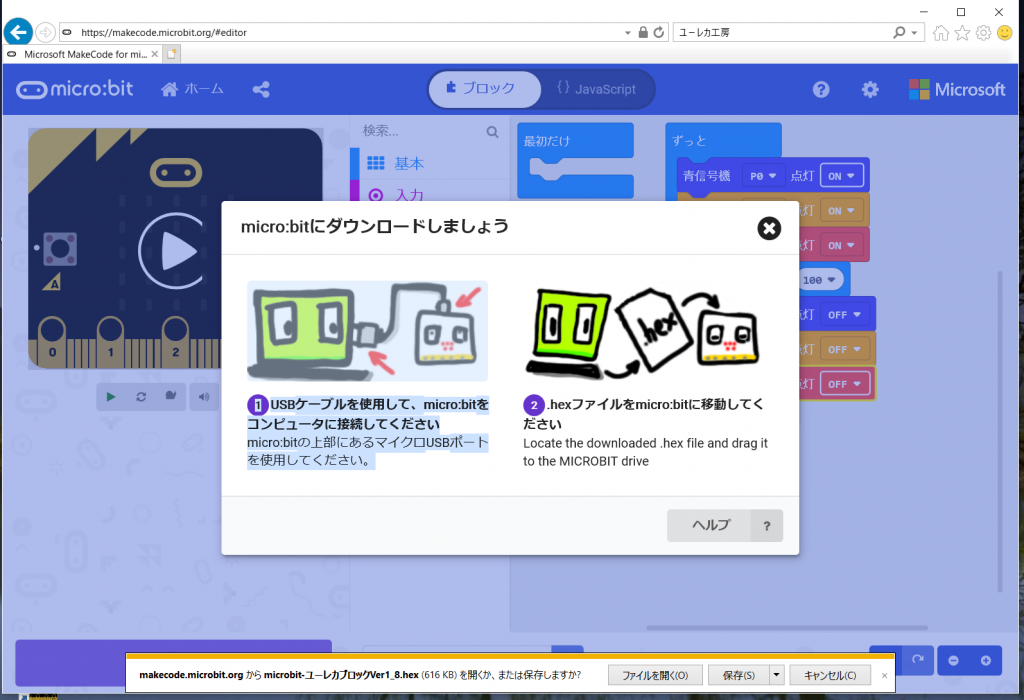Start simulator with the large play circle
This screenshot has width=1024, height=700.
tap(172, 251)
